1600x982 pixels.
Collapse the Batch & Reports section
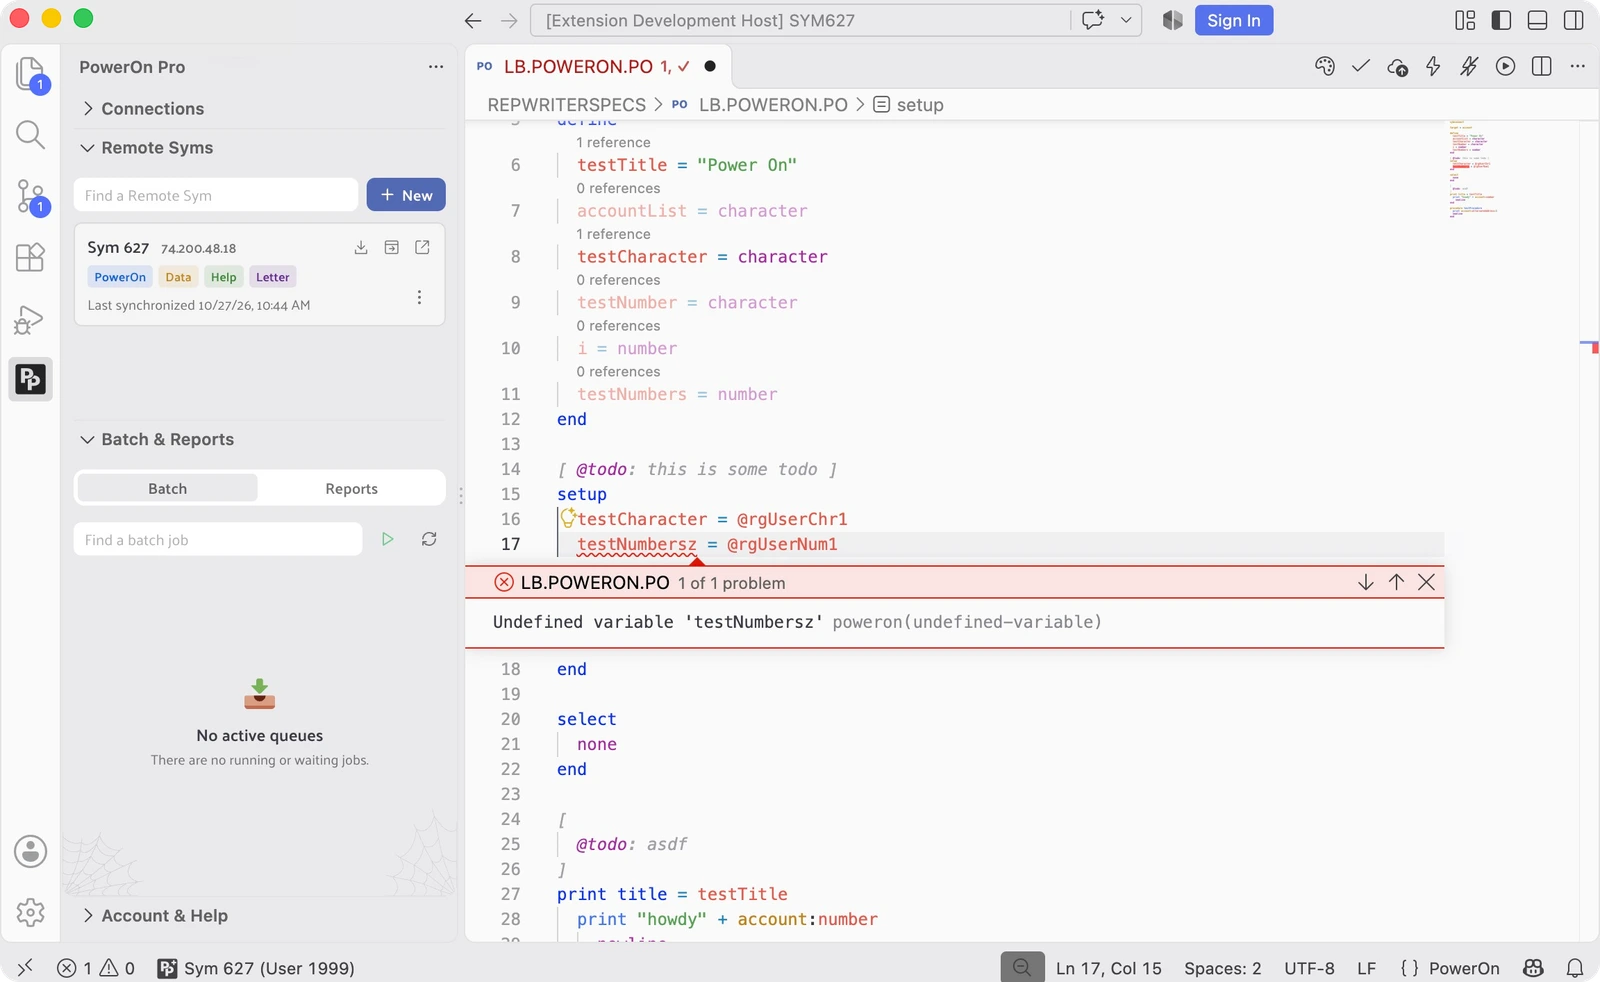click(x=260, y=439)
